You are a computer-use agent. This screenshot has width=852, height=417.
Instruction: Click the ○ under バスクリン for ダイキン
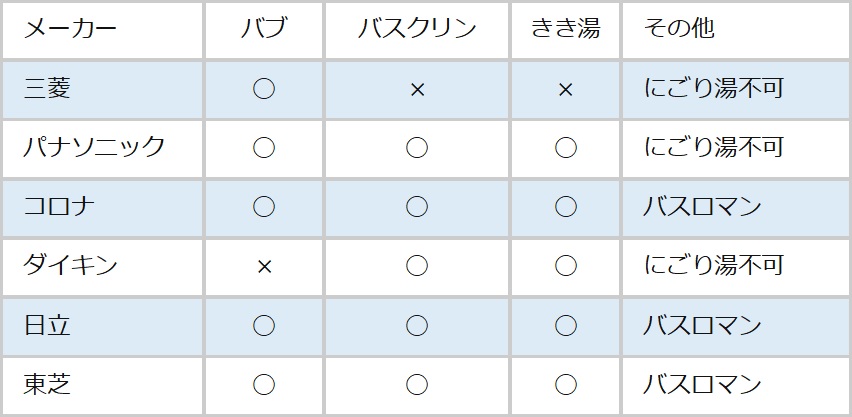pos(417,266)
